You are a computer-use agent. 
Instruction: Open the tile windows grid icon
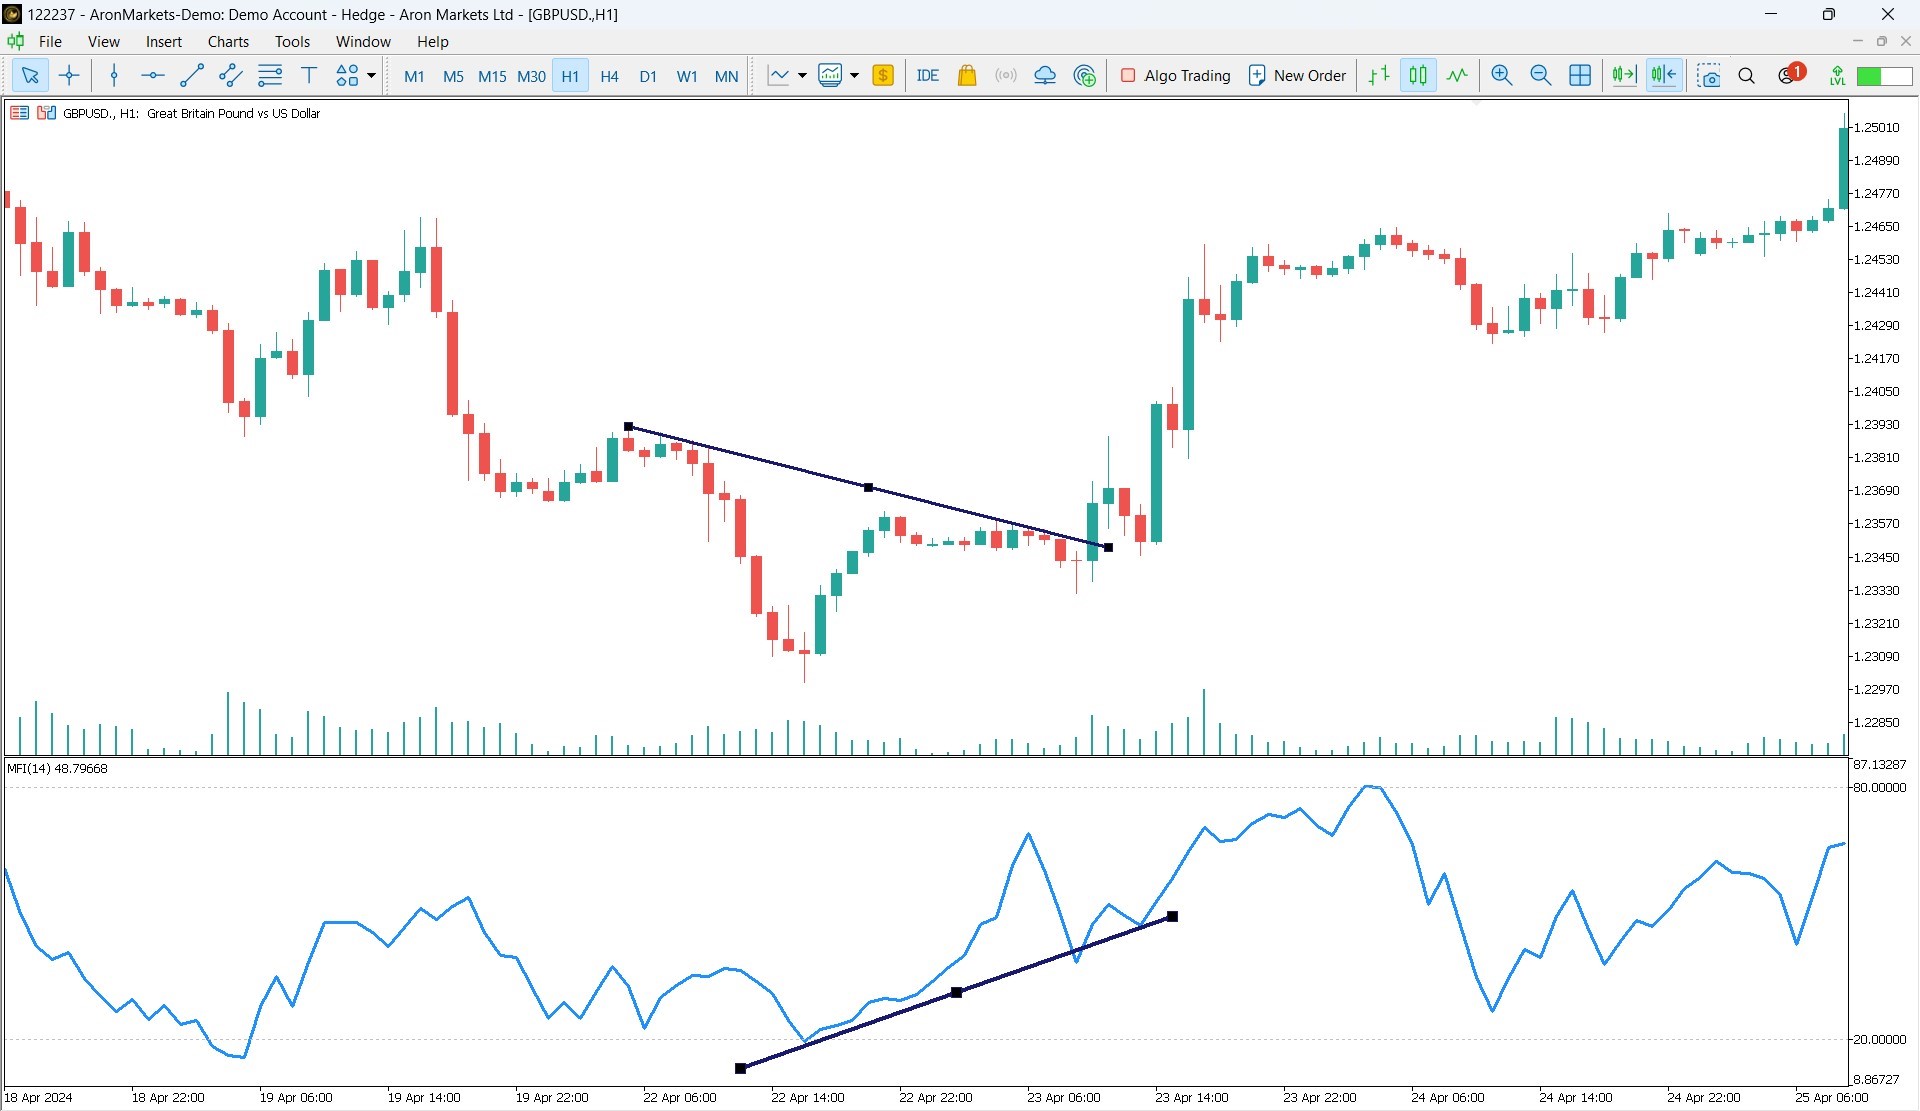click(x=1580, y=75)
